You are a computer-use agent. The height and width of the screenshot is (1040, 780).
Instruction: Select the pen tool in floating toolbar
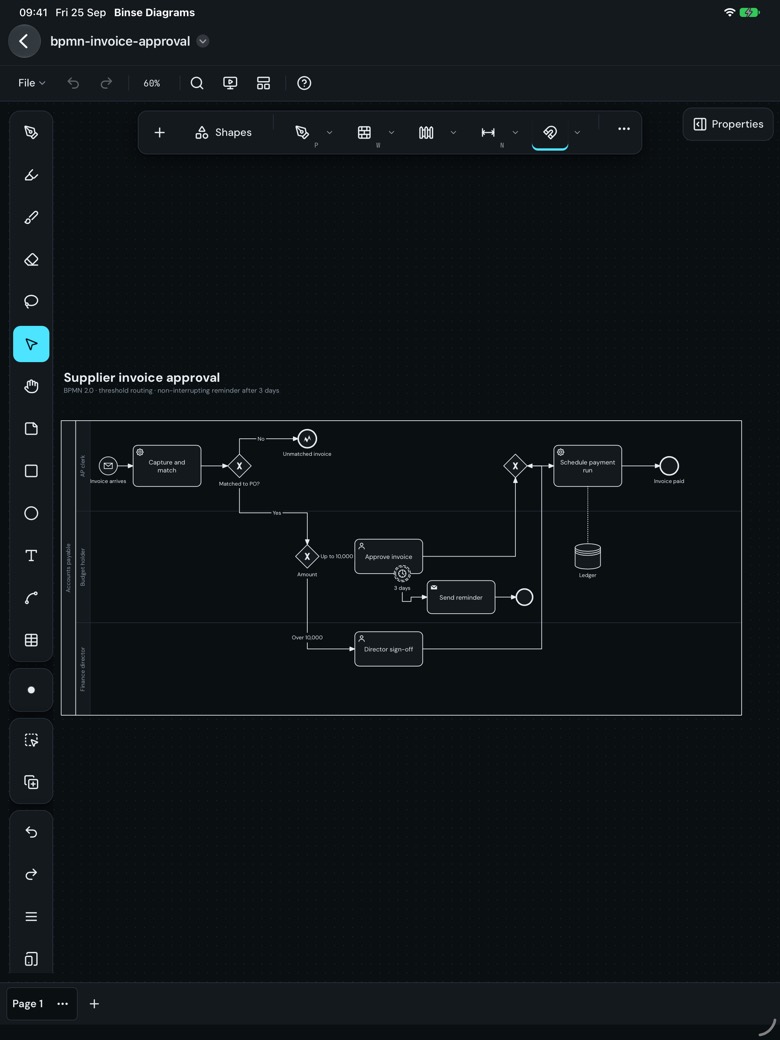point(302,133)
